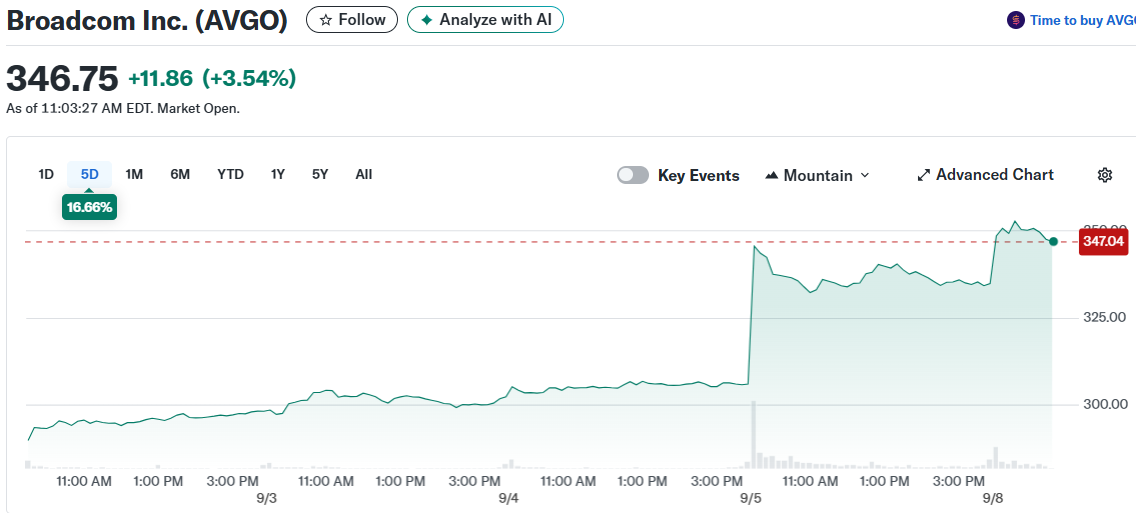Image resolution: width=1136 pixels, height=513 pixels.
Task: Click Analyze with AI button
Action: pos(485,20)
